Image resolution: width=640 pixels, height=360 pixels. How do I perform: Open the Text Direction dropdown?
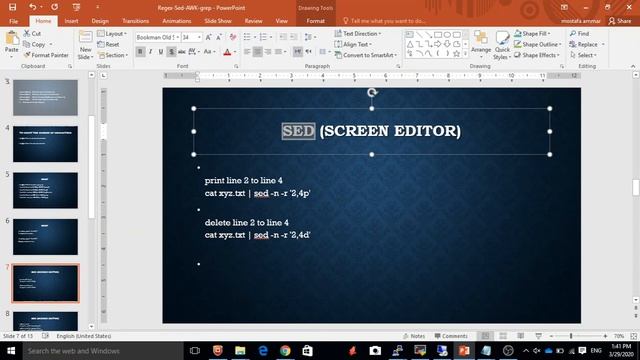[x=358, y=33]
